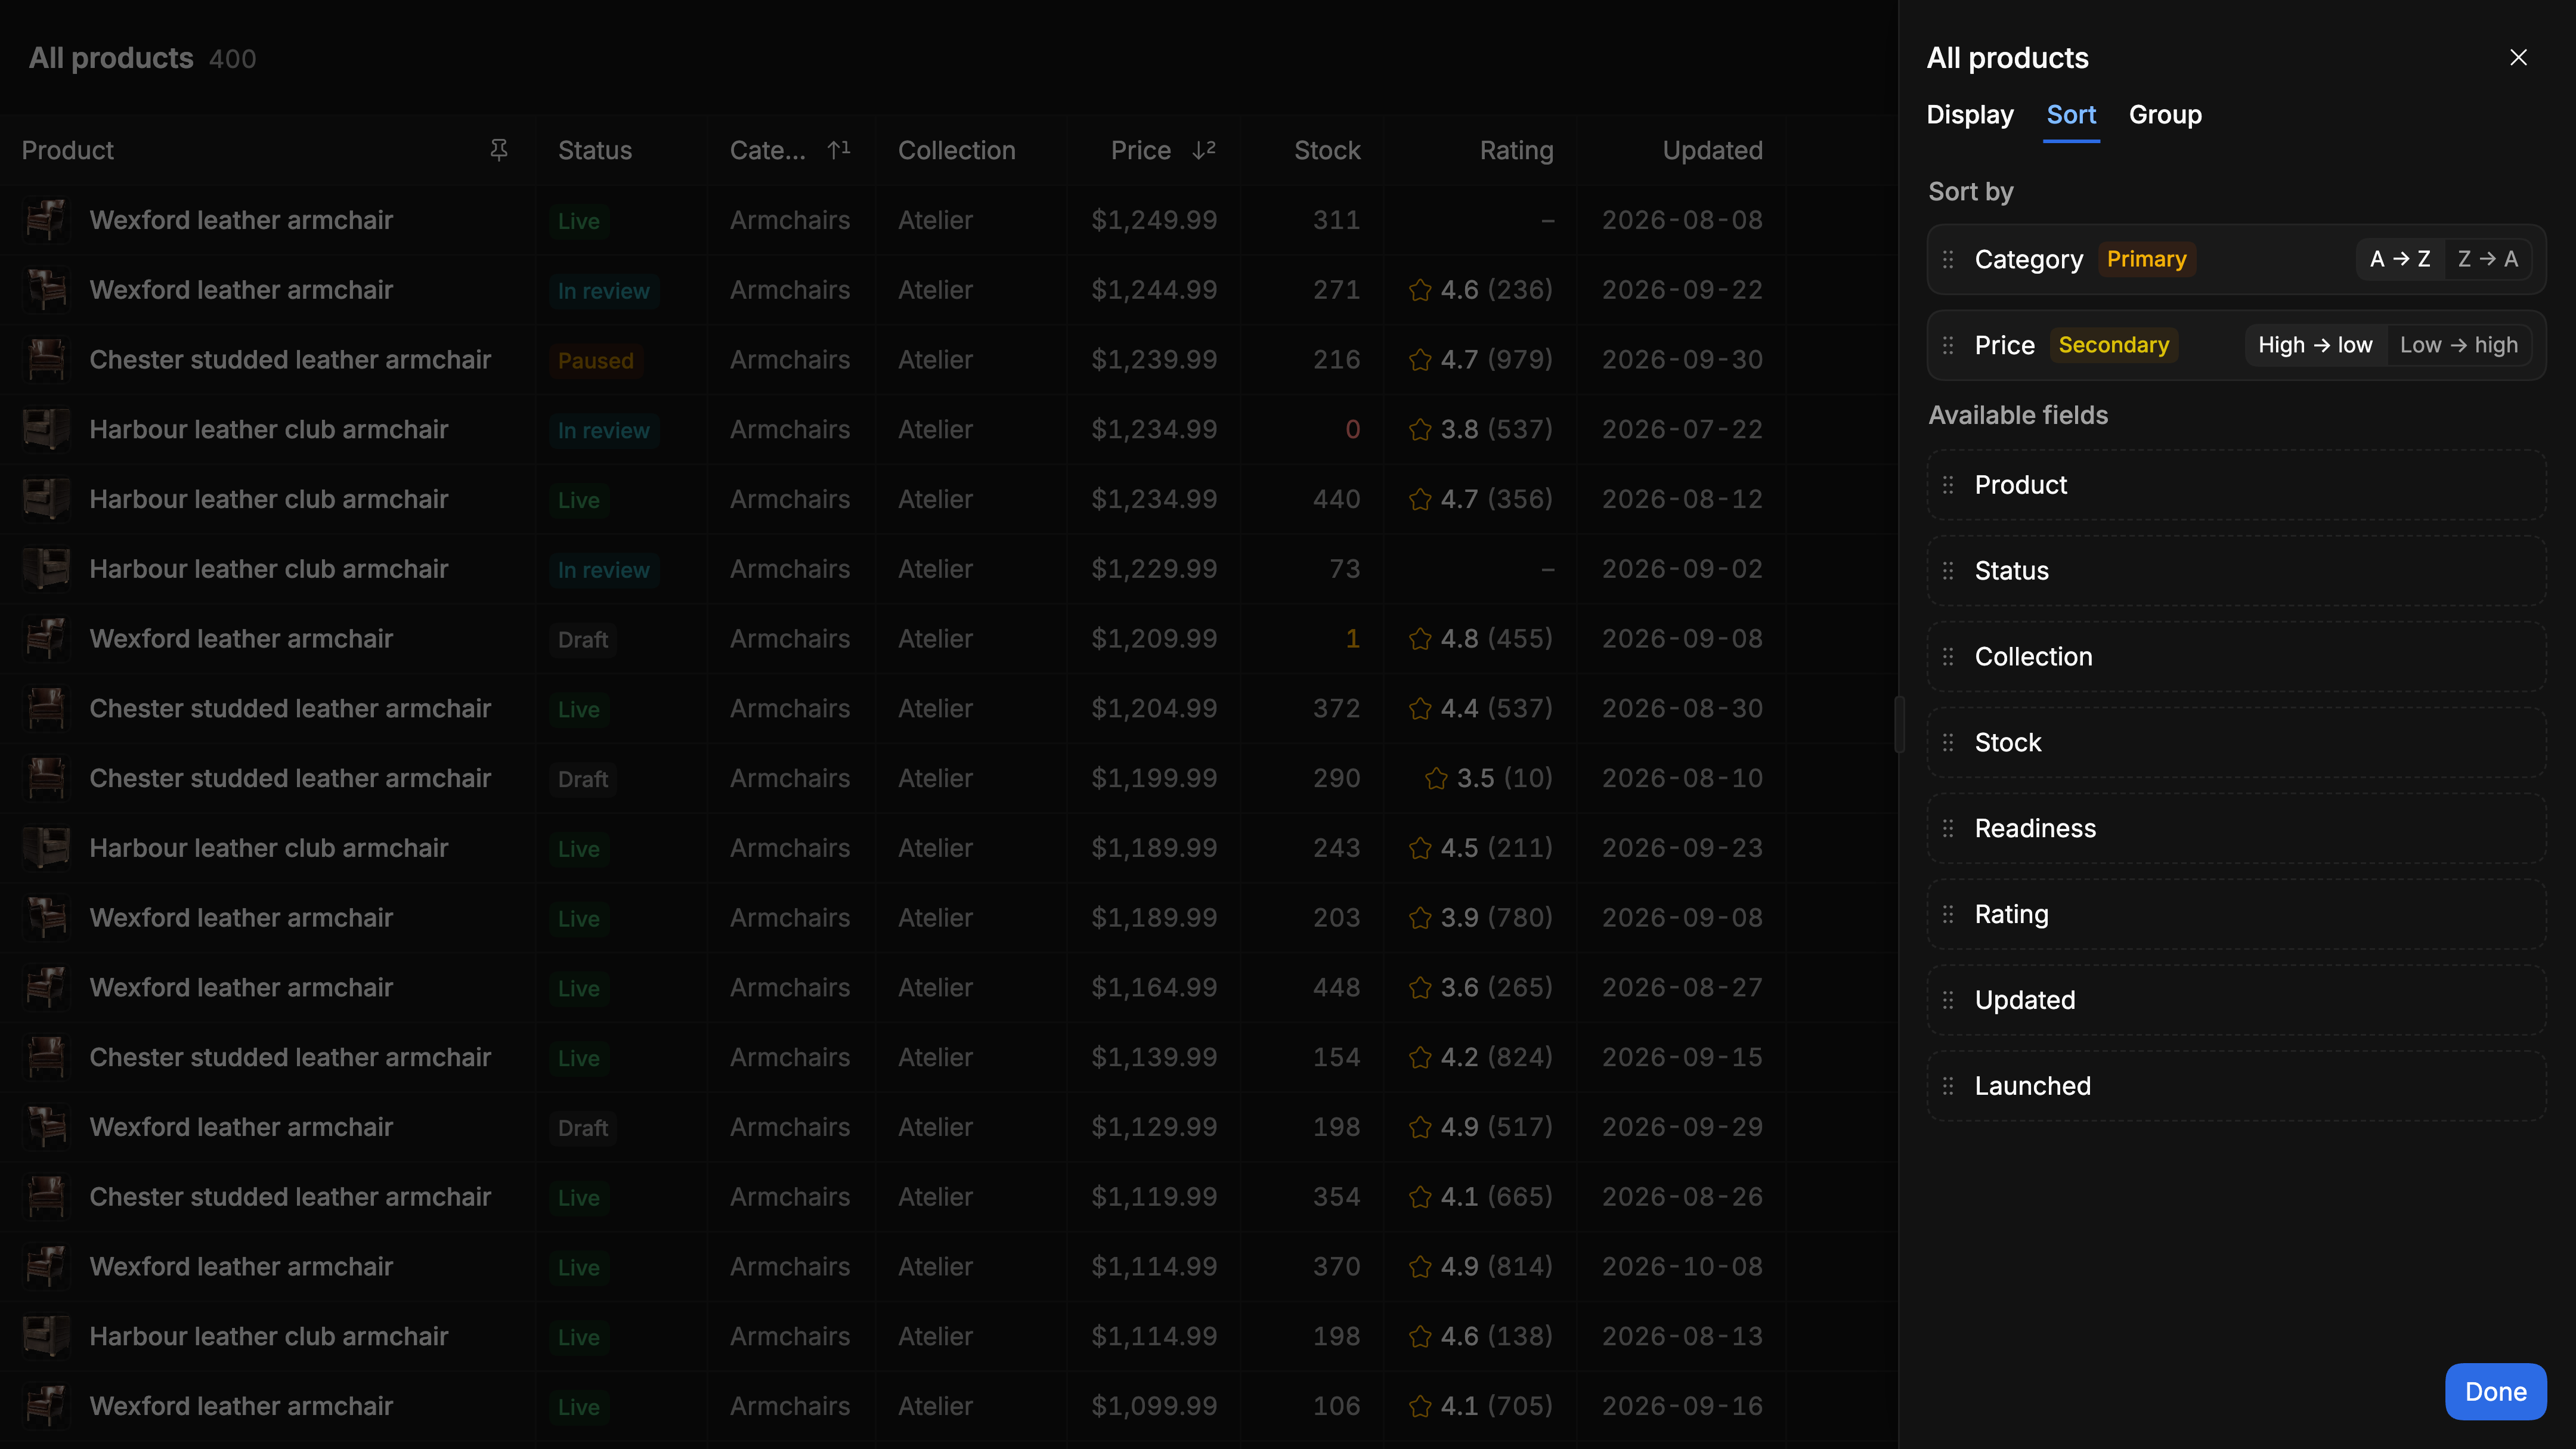
Task: Choose High → low for Price sort
Action: [x=2315, y=345]
